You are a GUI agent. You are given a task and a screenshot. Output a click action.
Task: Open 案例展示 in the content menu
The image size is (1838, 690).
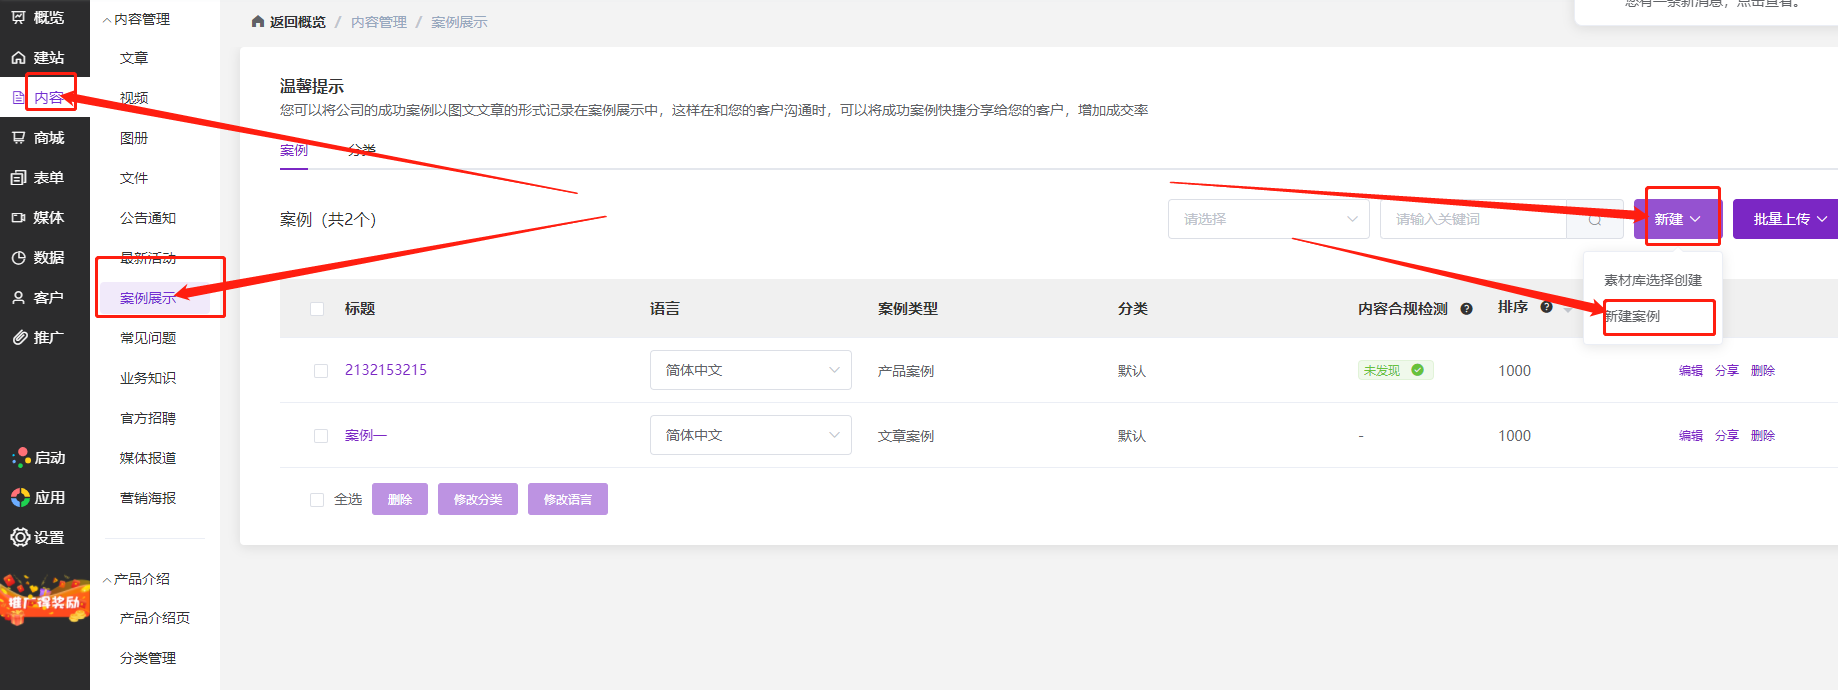point(148,298)
